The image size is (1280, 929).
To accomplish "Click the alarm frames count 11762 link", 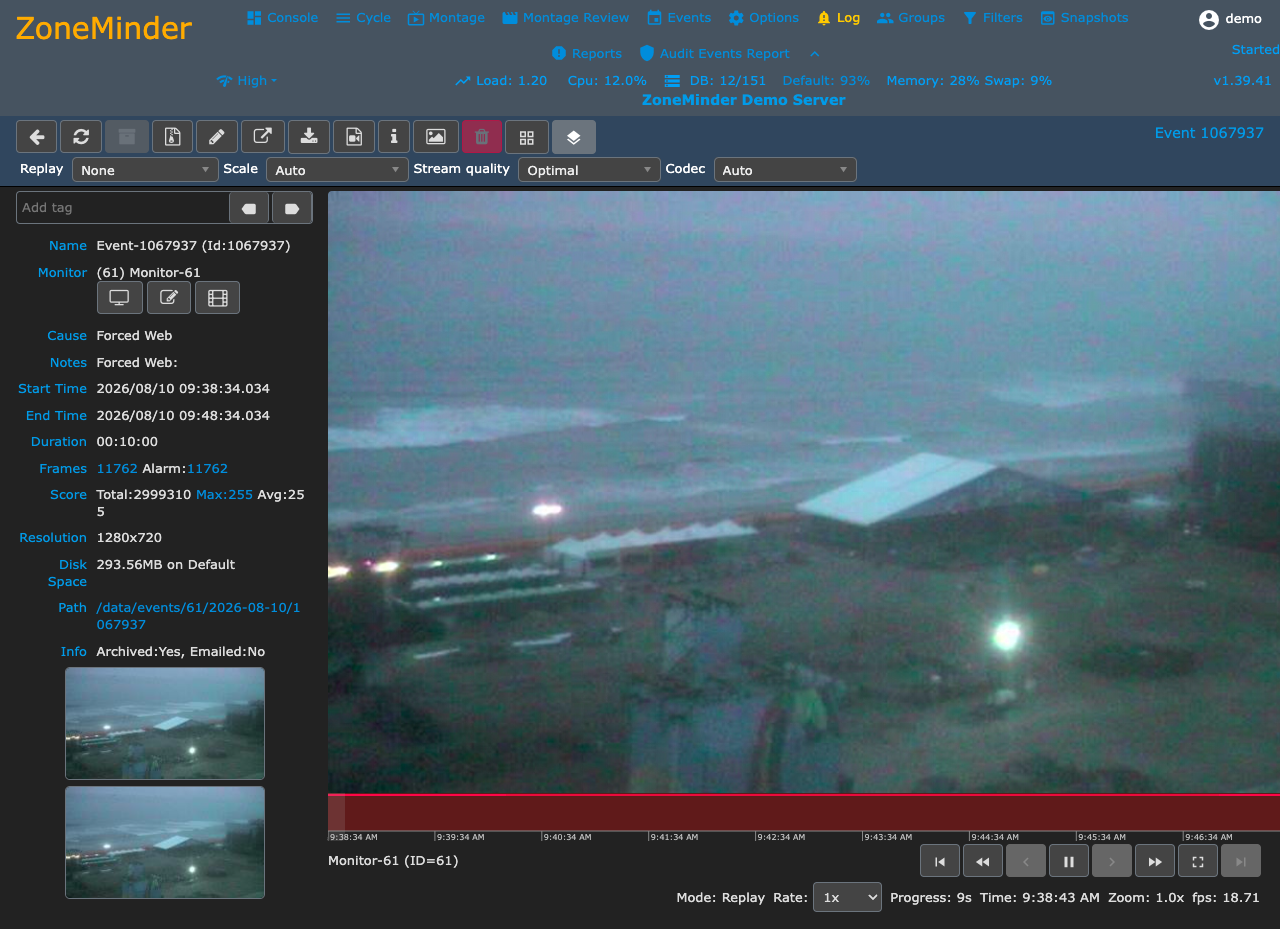I will click(207, 468).
